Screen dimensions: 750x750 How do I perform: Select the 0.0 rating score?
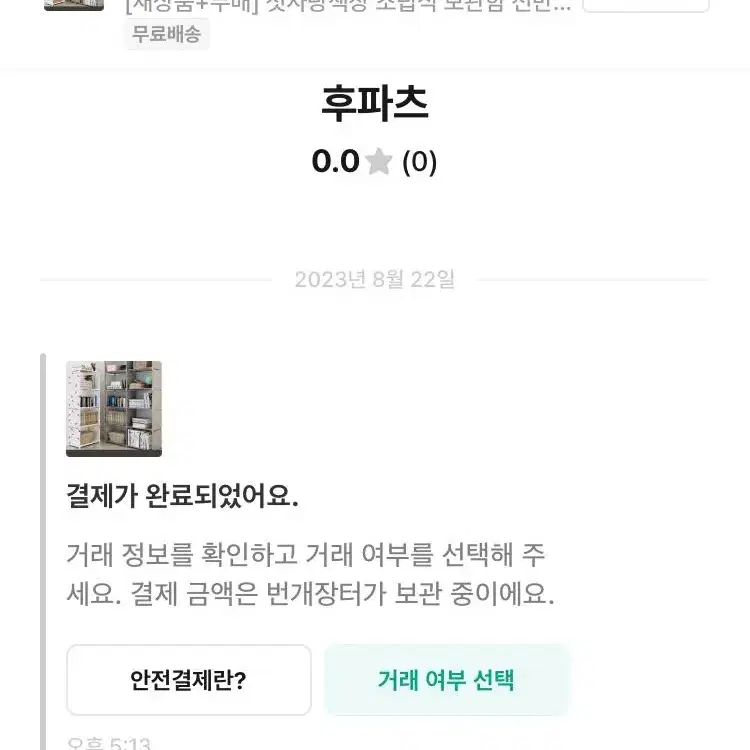click(335, 161)
